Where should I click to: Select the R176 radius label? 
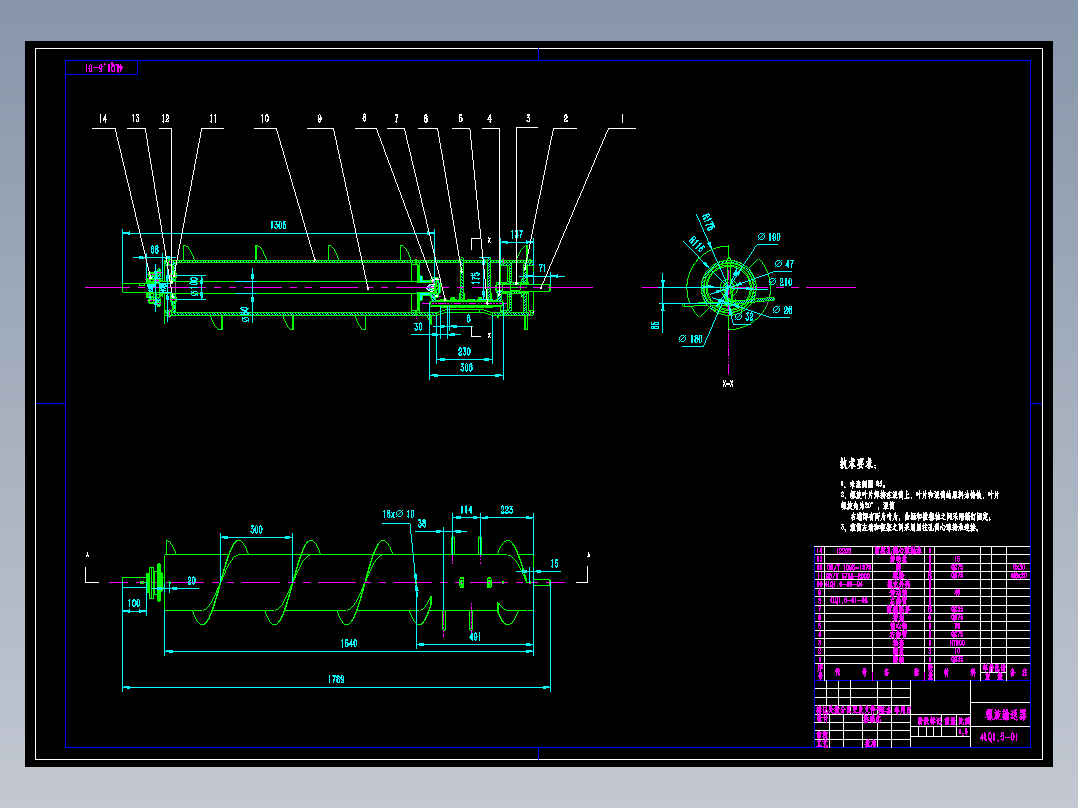point(709,221)
